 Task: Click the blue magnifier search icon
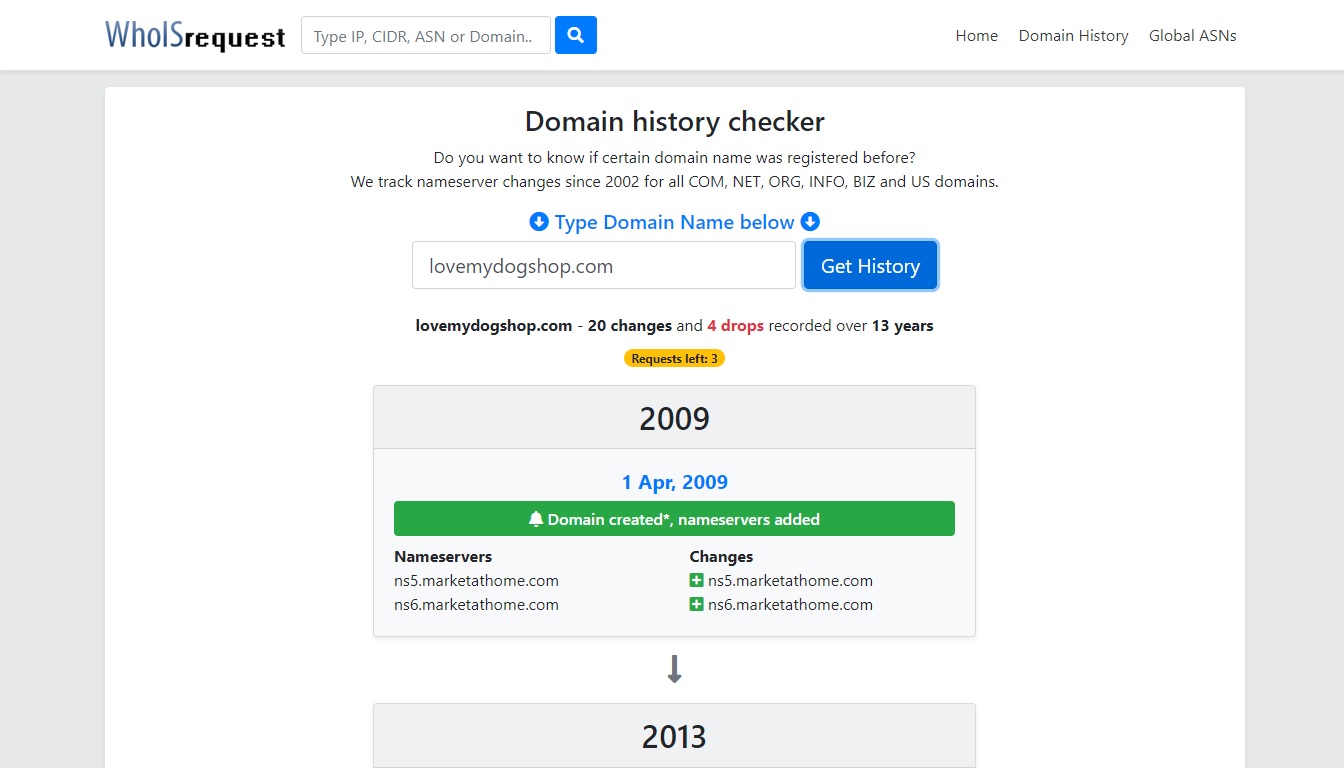point(575,35)
